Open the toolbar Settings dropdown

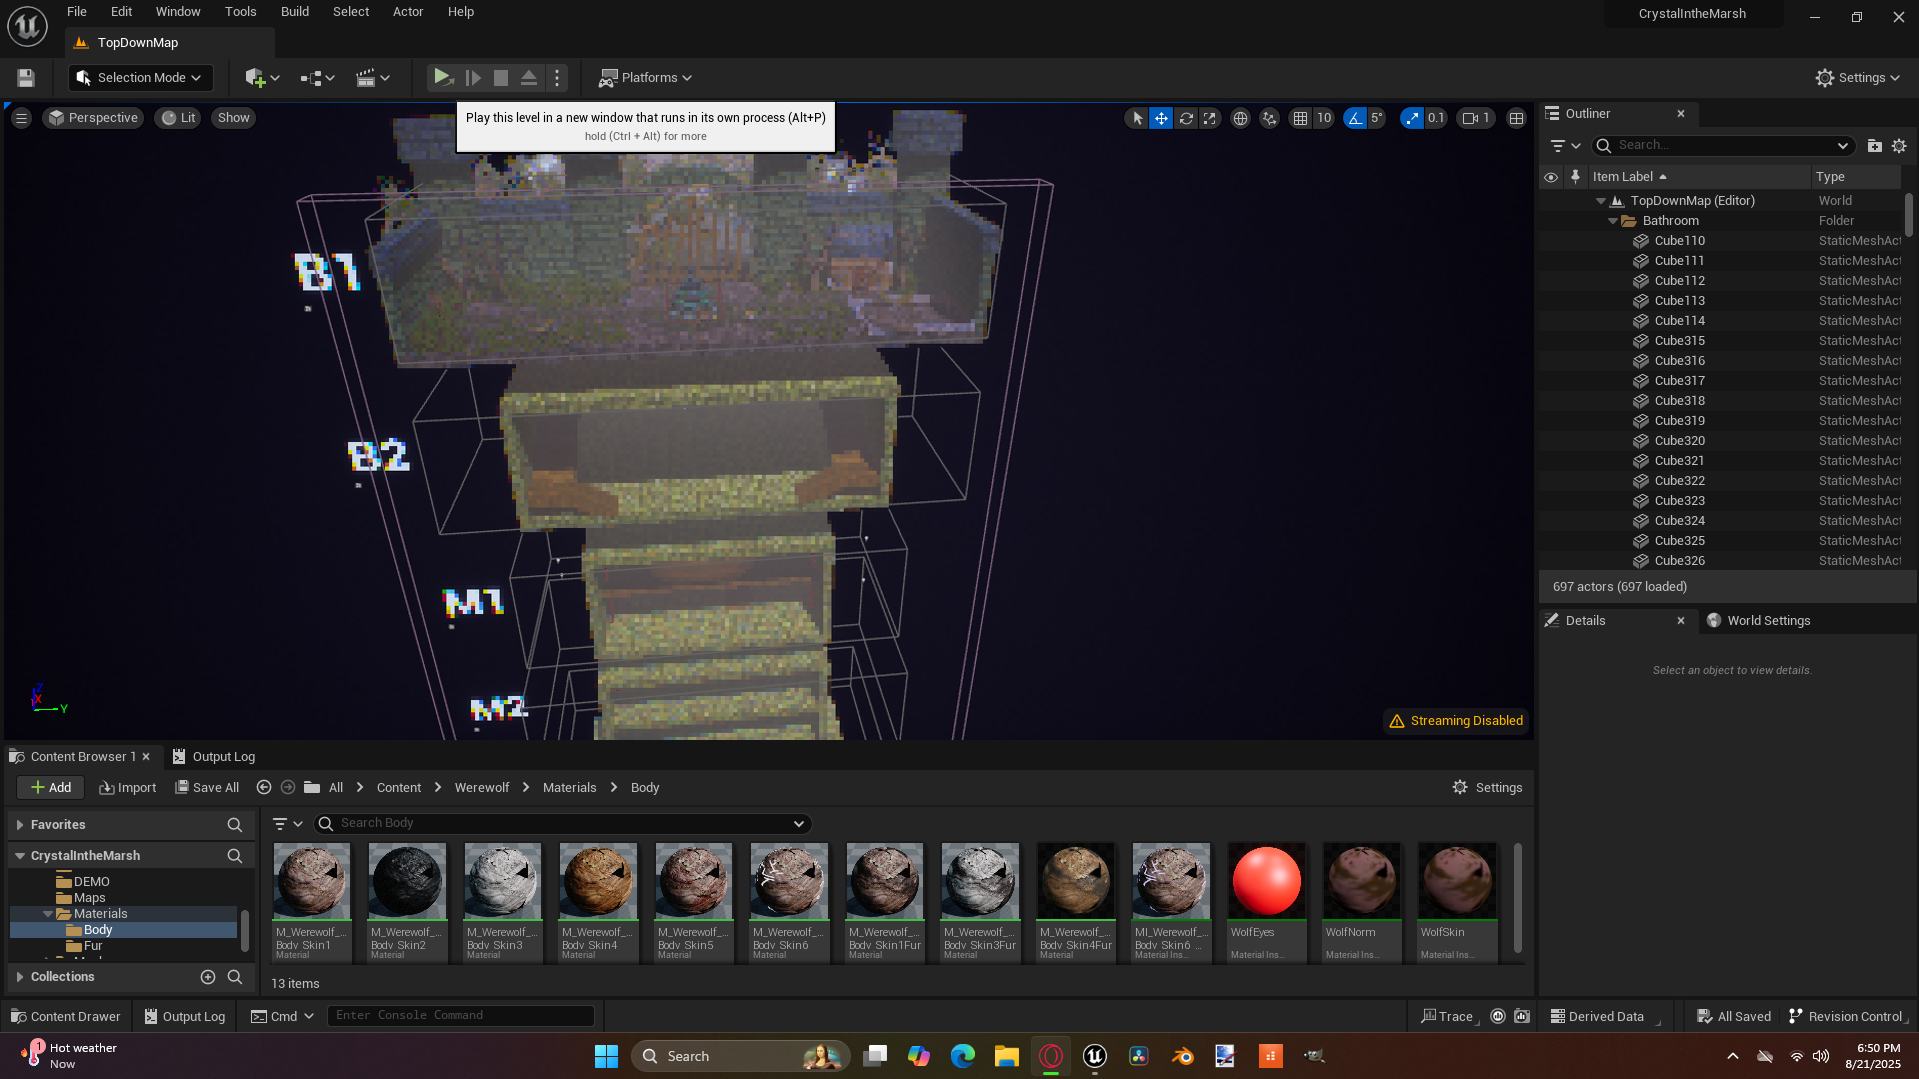pyautogui.click(x=1858, y=78)
